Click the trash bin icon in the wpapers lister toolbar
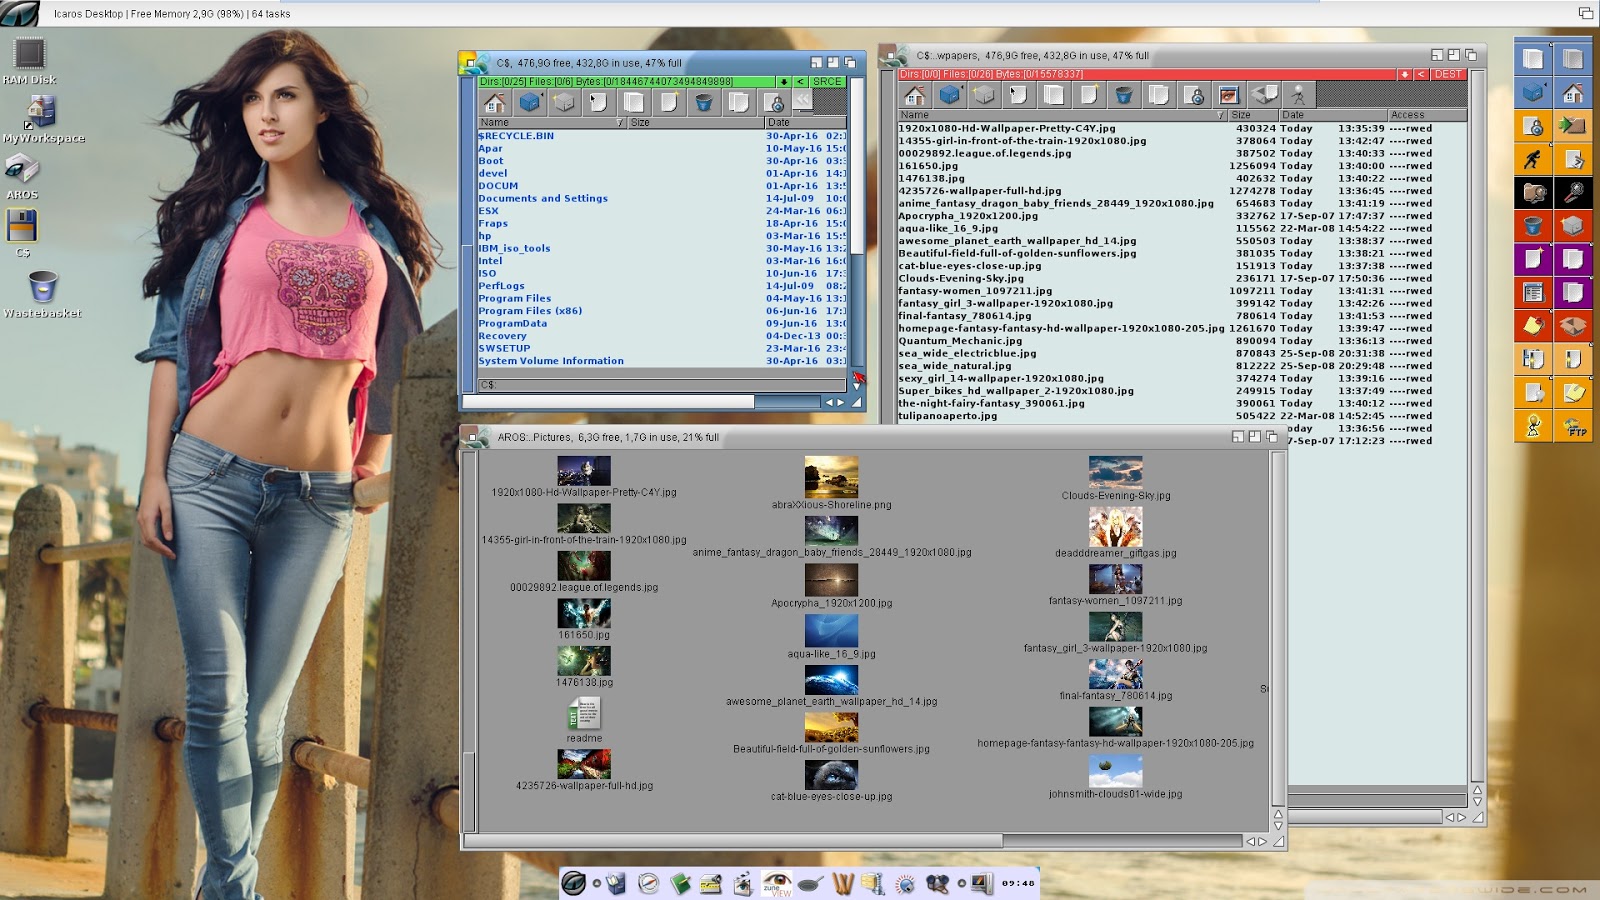 [1124, 95]
